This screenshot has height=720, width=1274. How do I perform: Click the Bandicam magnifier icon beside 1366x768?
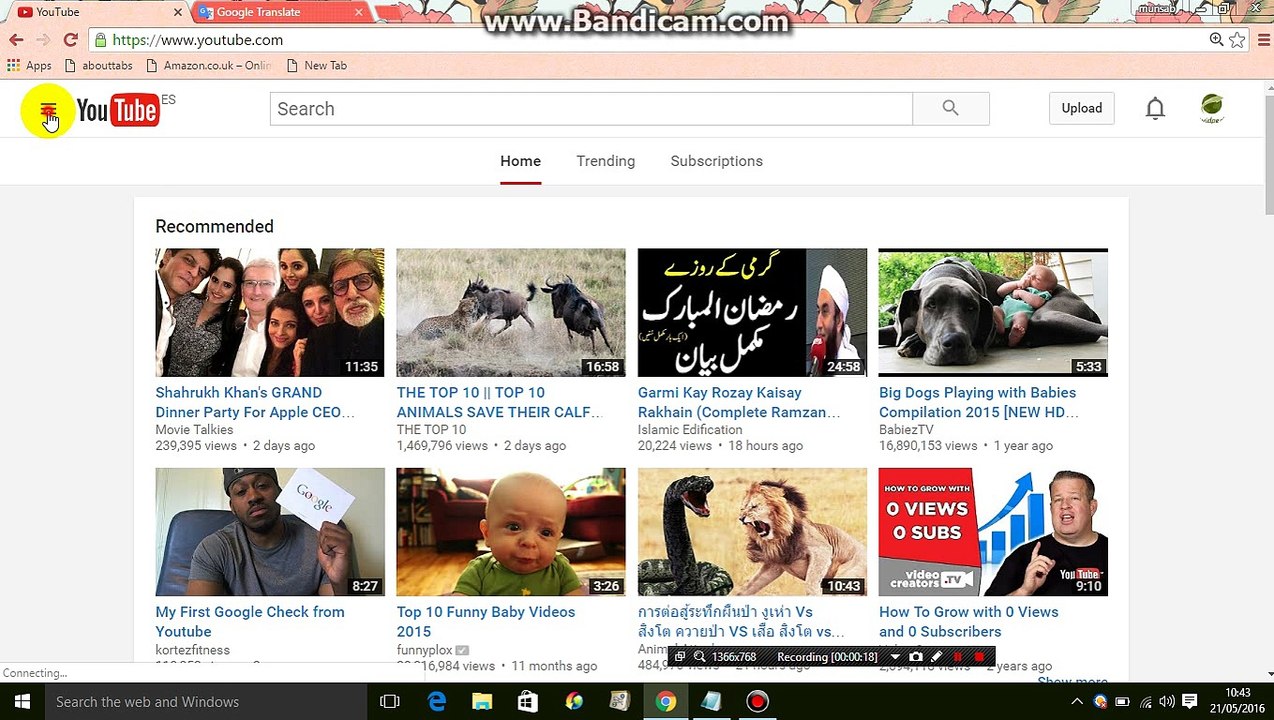point(700,657)
